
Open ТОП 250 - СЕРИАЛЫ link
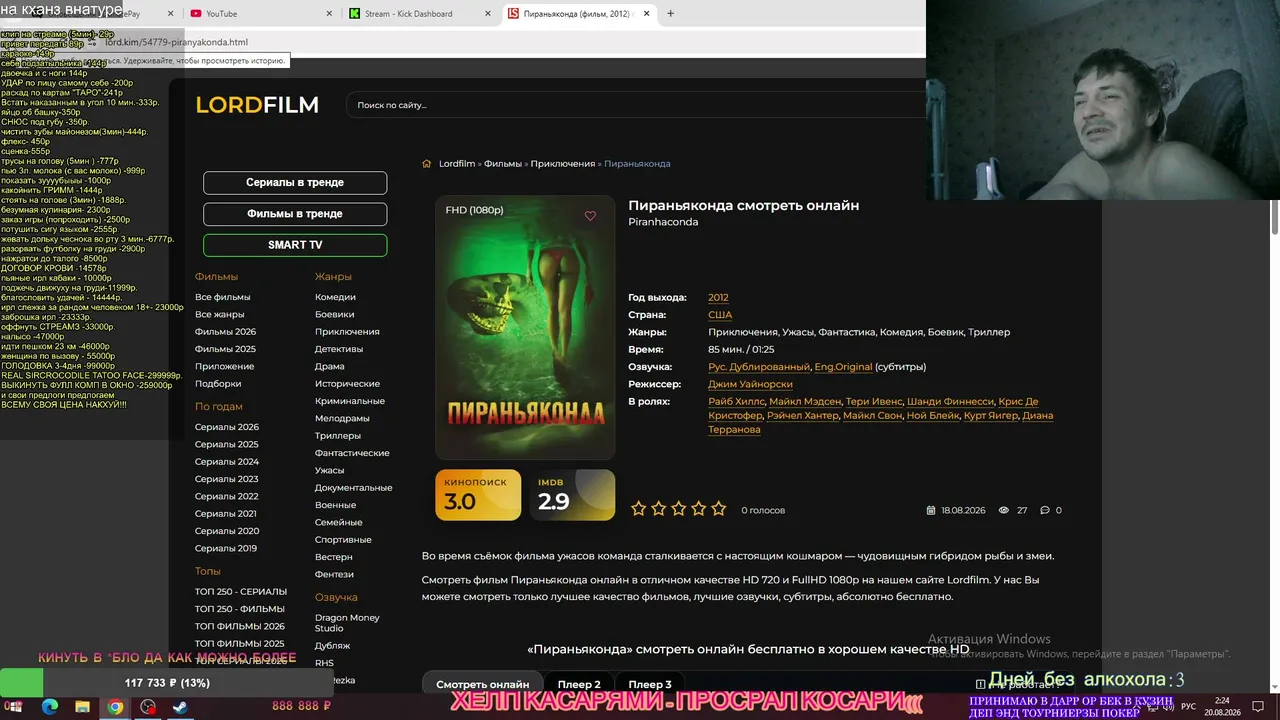click(x=241, y=592)
